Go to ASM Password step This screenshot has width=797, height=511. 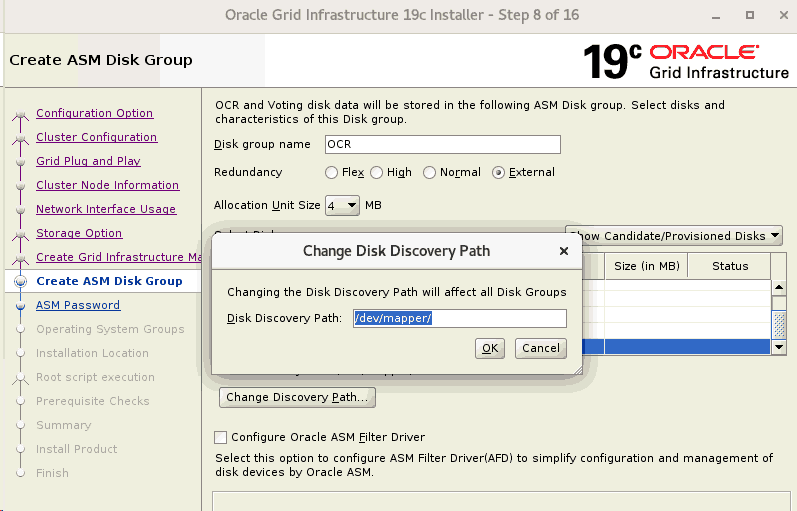78,305
